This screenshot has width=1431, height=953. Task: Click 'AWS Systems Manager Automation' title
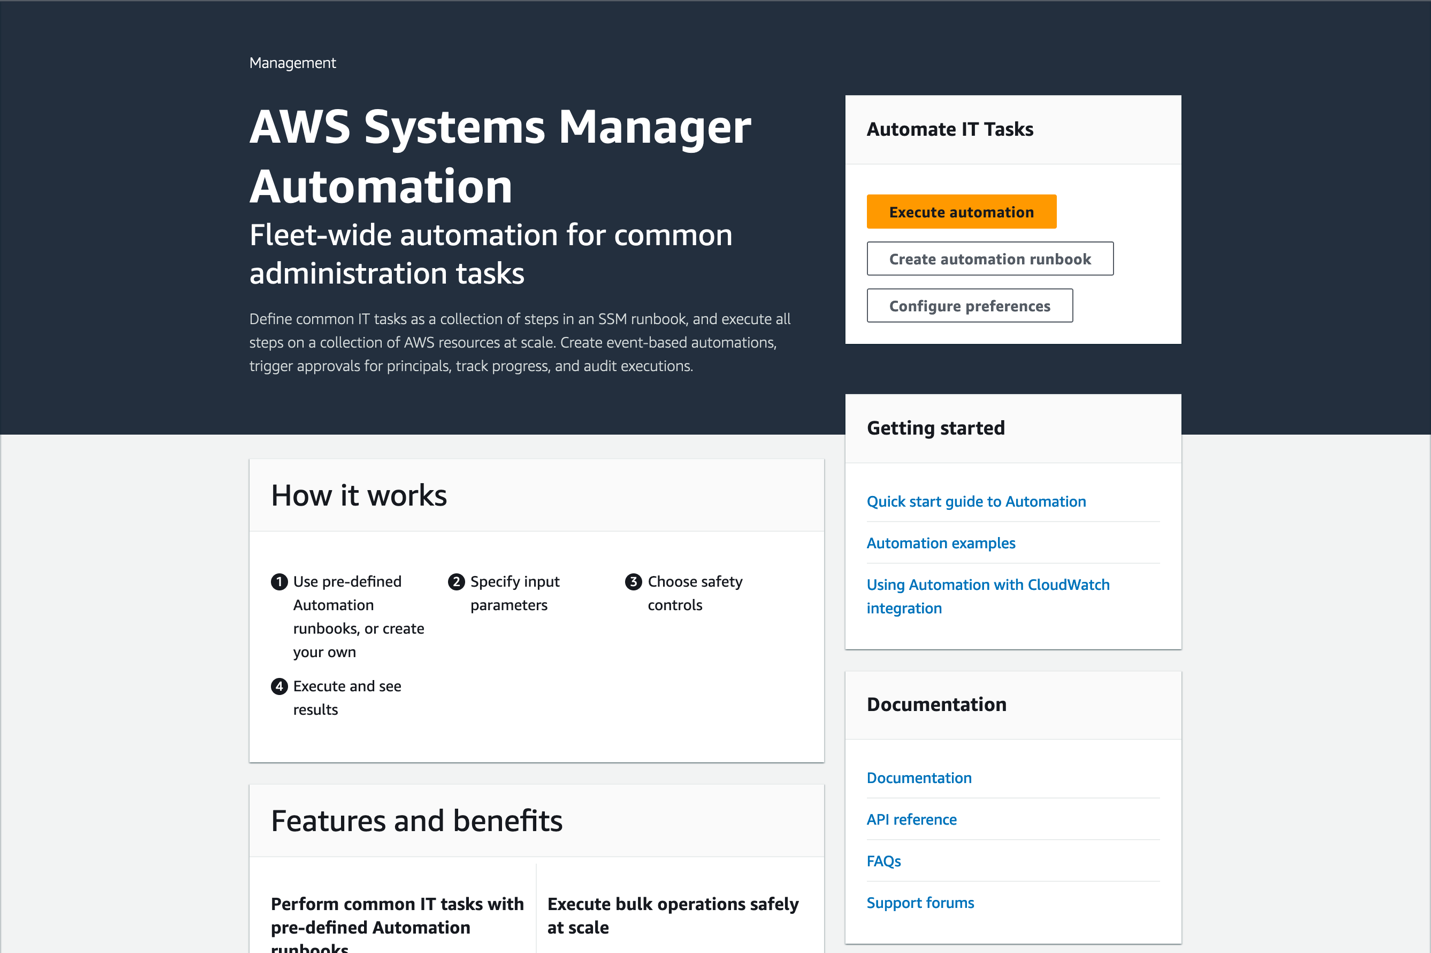(500, 156)
